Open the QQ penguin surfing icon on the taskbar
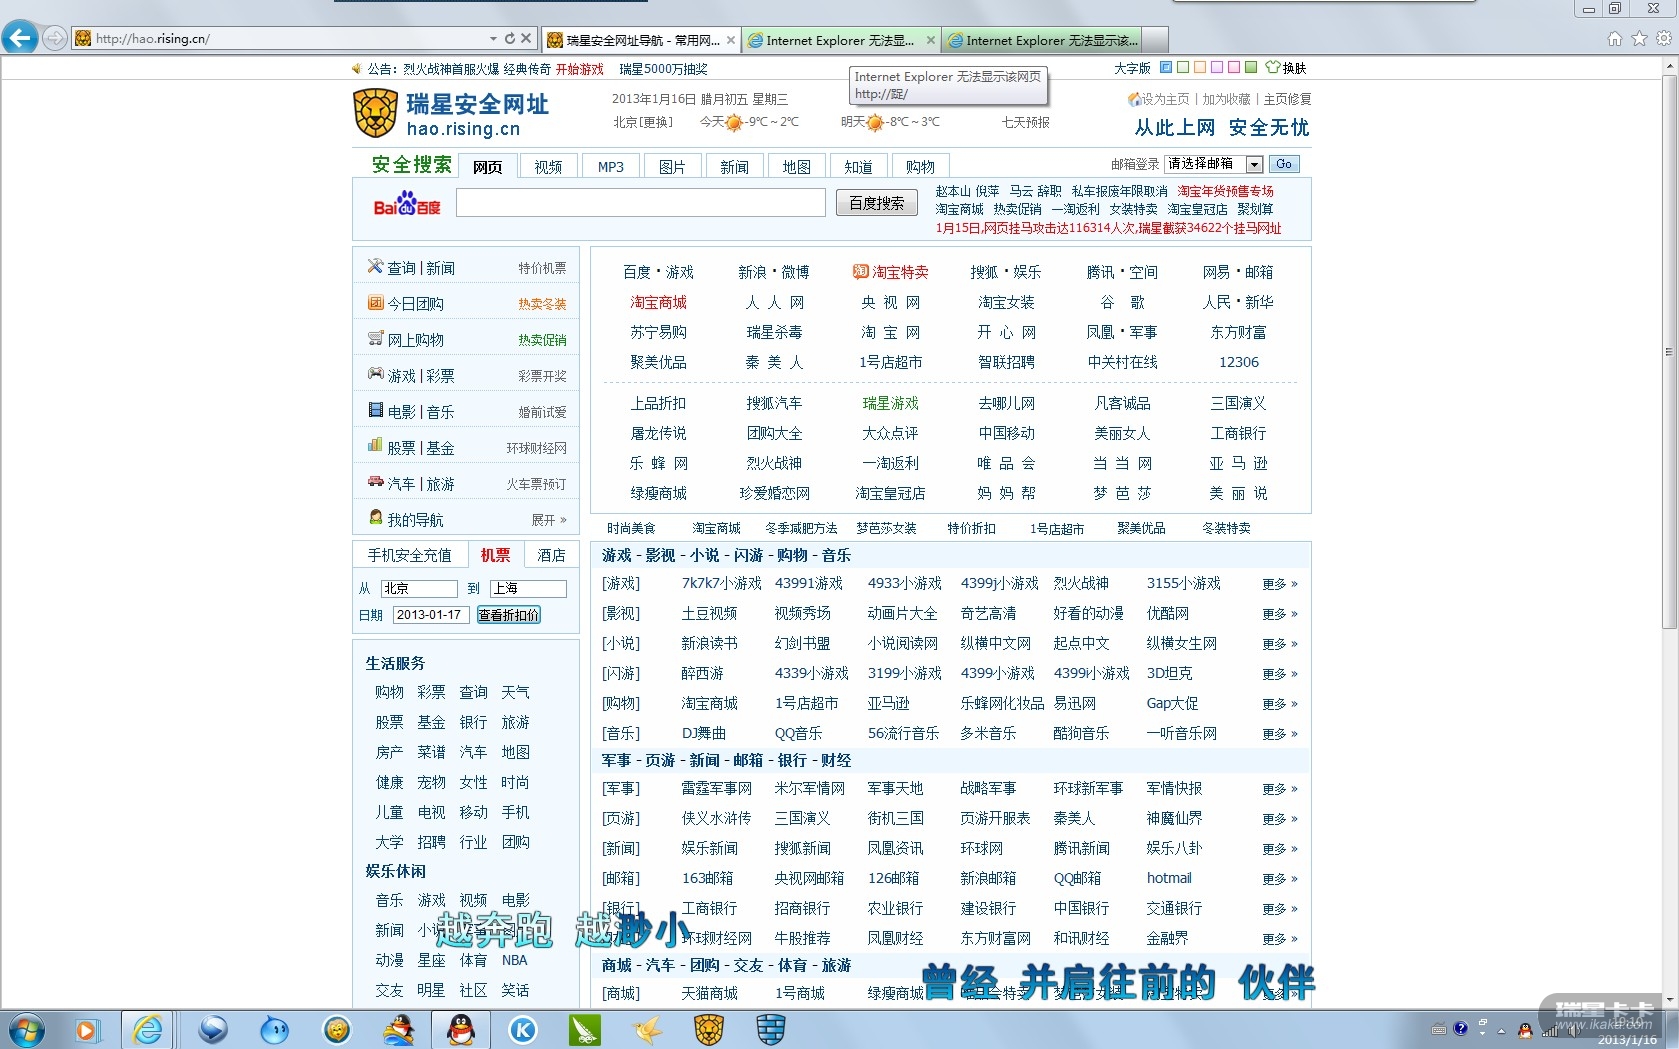The width and height of the screenshot is (1679, 1049). 399,1029
